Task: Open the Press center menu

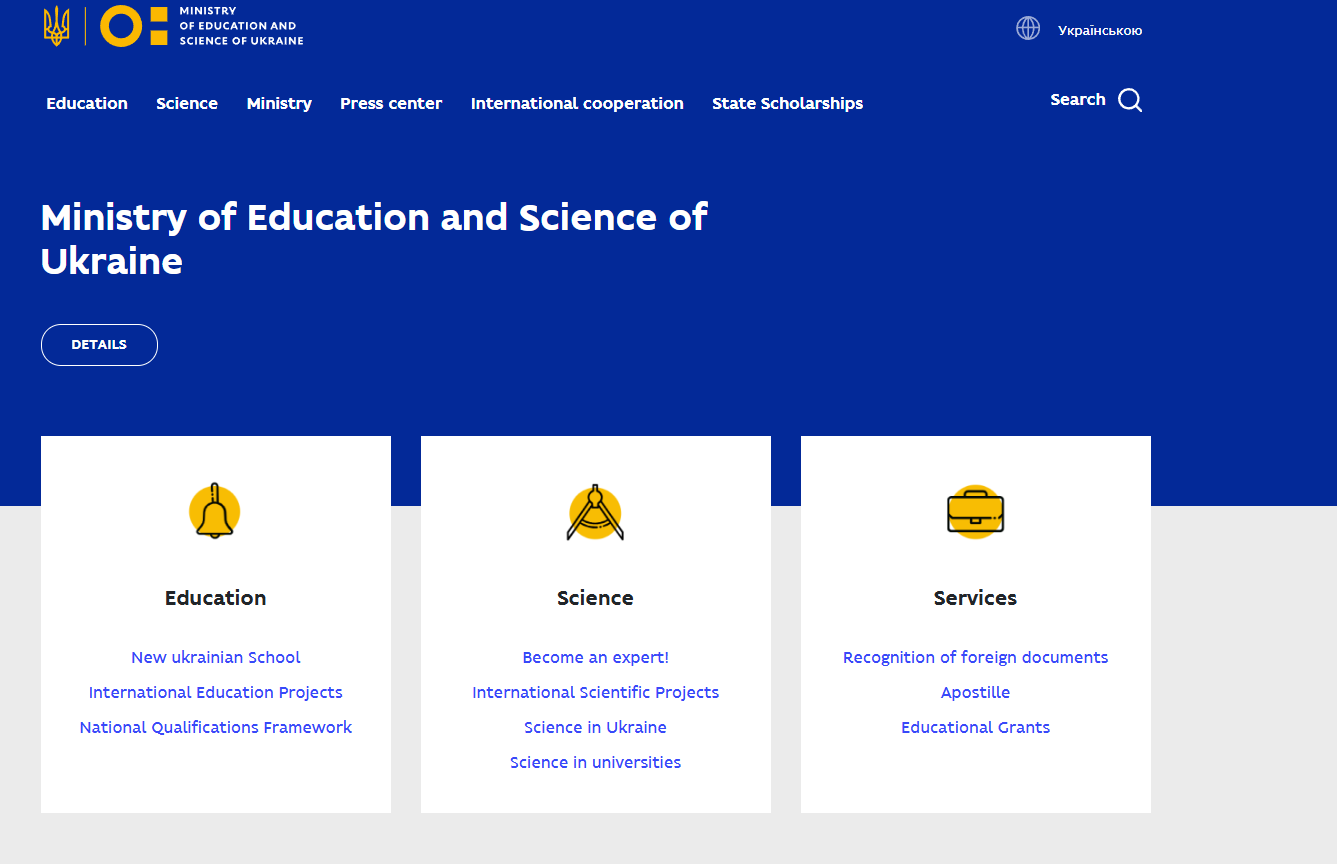Action: click(391, 103)
